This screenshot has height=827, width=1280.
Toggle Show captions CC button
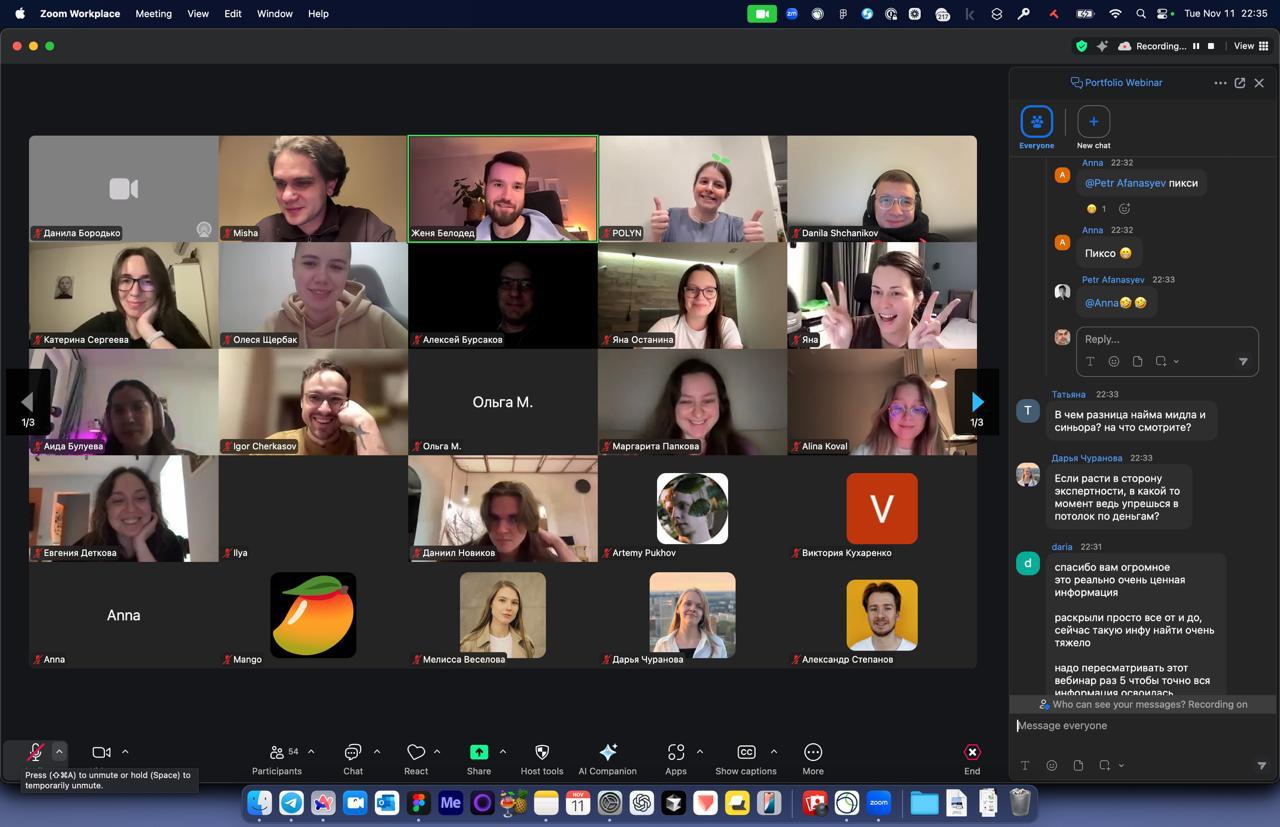tap(746, 759)
